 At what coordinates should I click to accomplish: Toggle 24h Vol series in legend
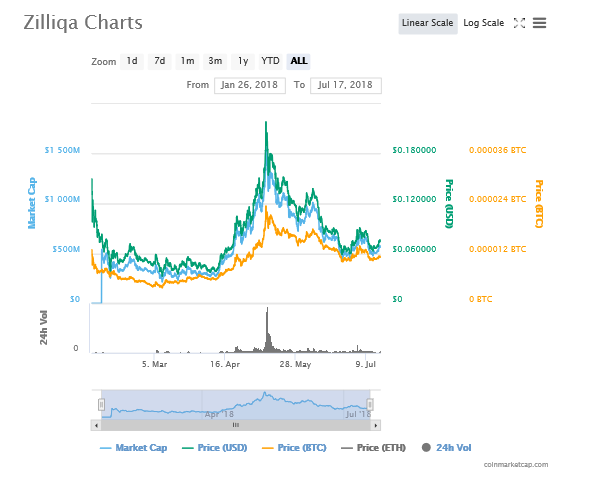tap(447, 448)
